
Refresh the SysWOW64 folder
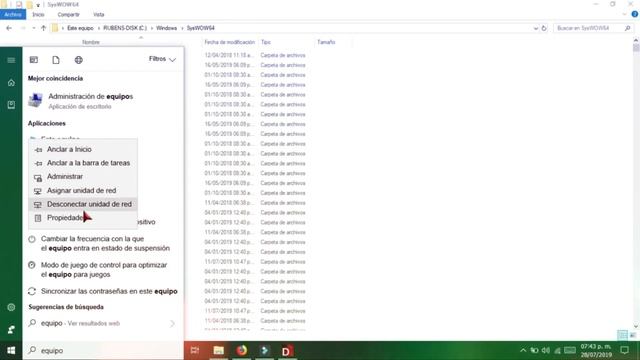tap(544, 29)
